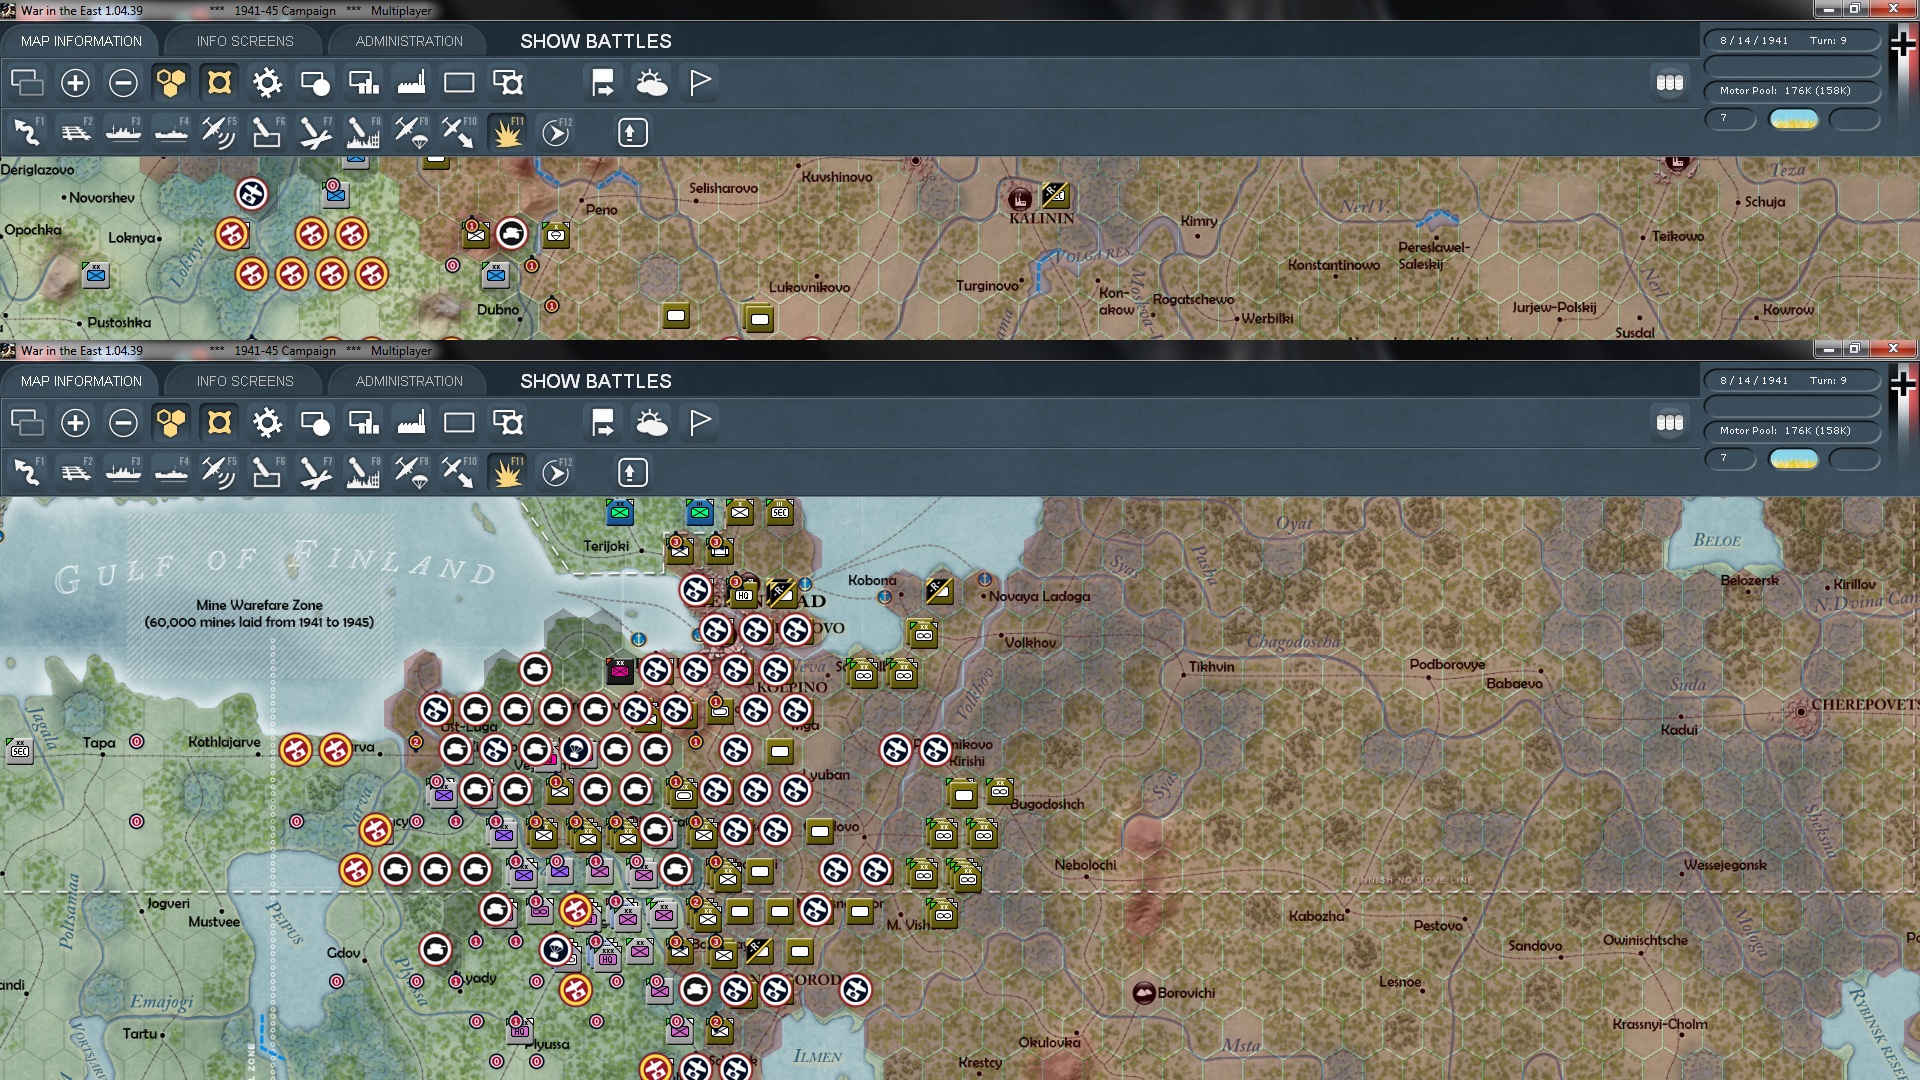The image size is (1920, 1080).
Task: Zoom in the map in the lower window
Action: 75,423
